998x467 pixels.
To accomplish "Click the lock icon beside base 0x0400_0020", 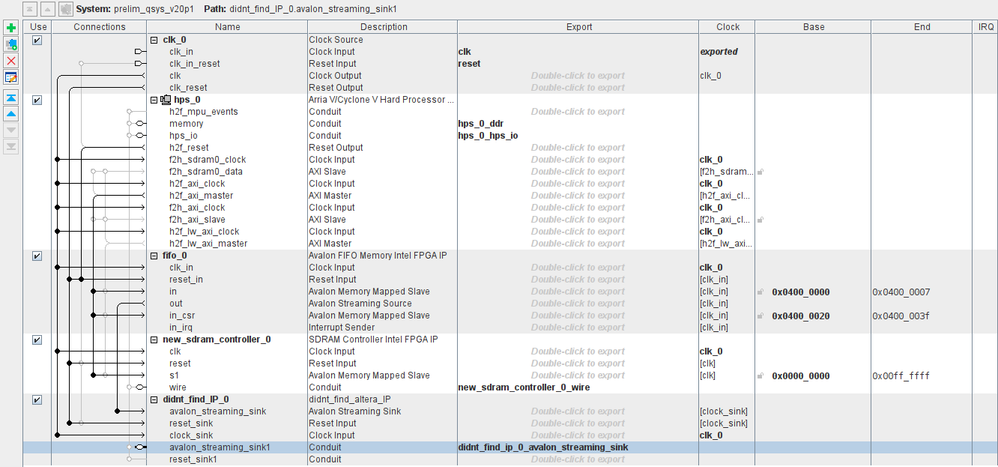I will point(761,316).
